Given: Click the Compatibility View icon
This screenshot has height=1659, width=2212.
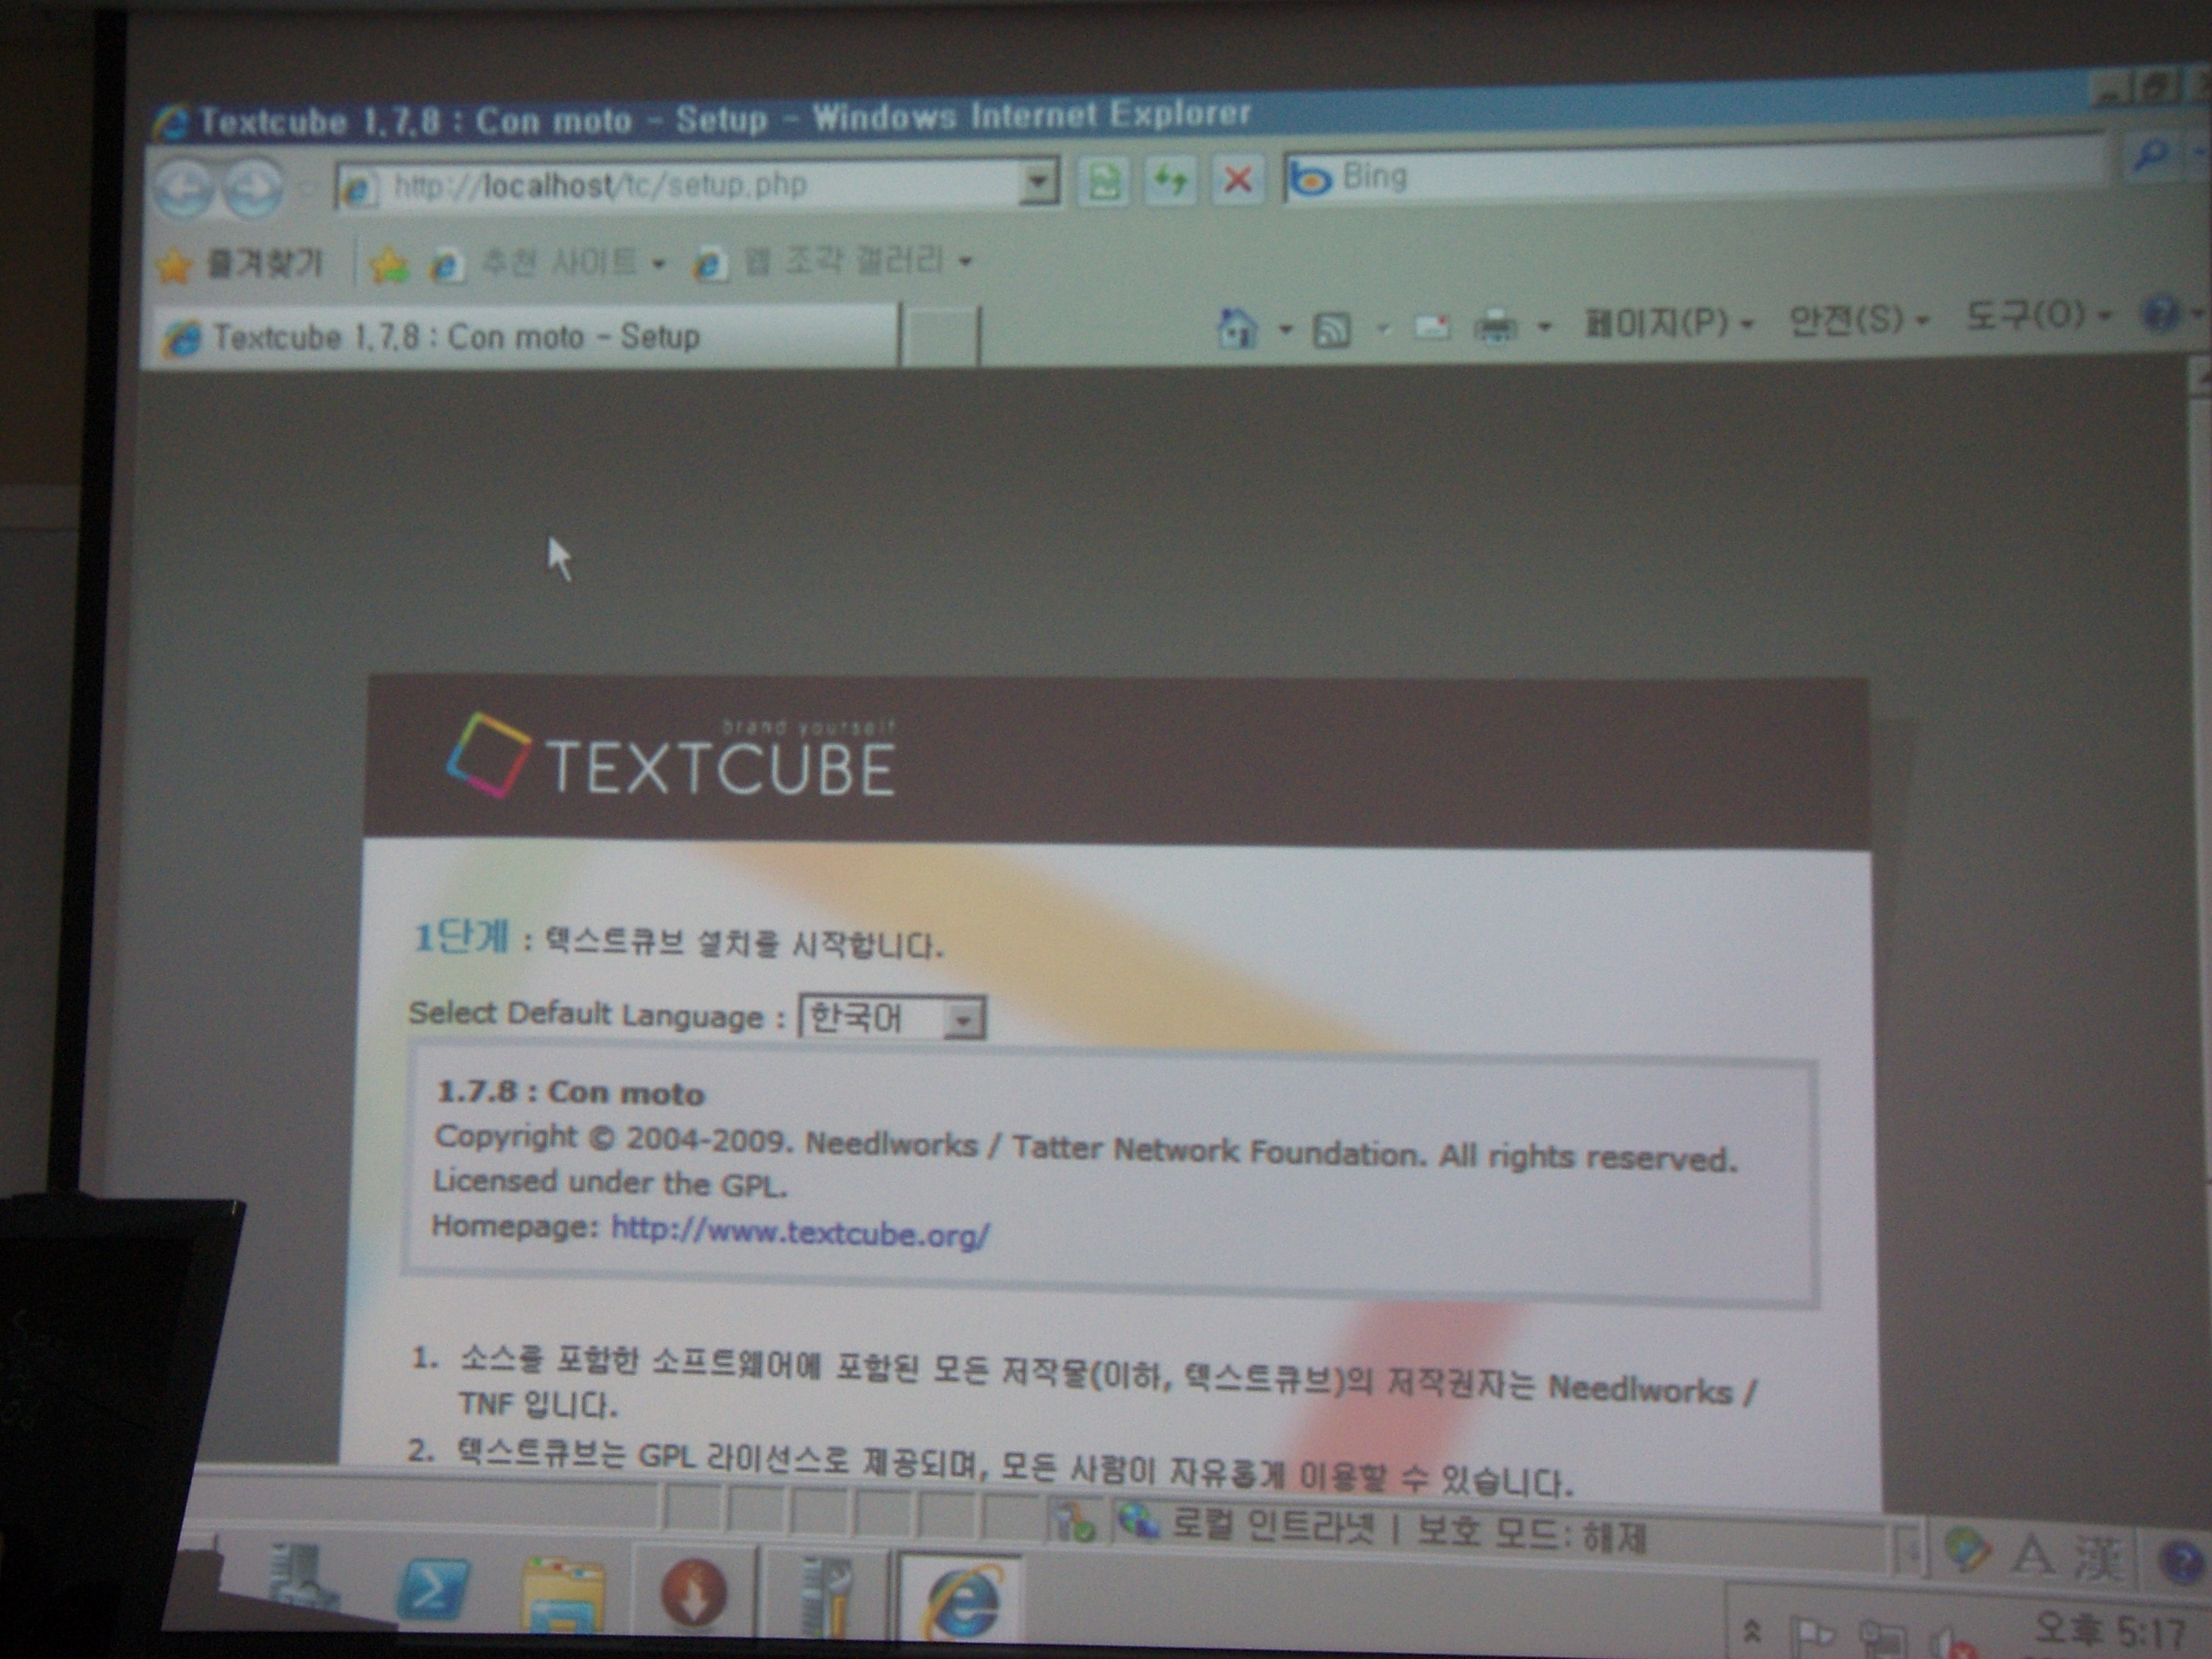Looking at the screenshot, I should pos(1104,182).
